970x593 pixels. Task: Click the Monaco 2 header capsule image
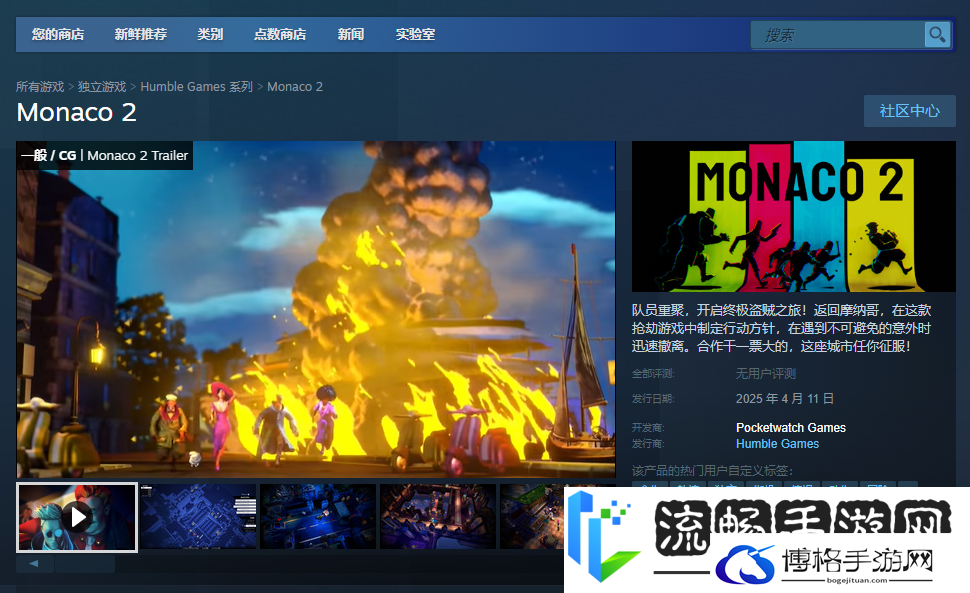[x=794, y=216]
